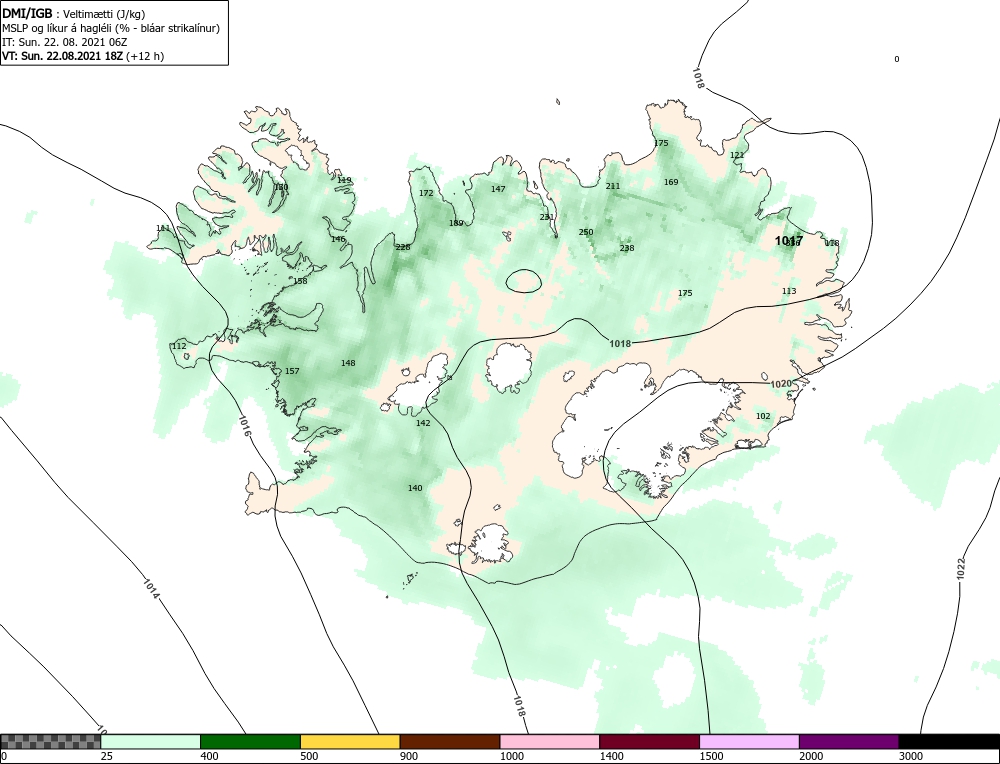This screenshot has height=764, width=1000.
Task: Click the "3000" tick label on the legend
Action: [911, 756]
